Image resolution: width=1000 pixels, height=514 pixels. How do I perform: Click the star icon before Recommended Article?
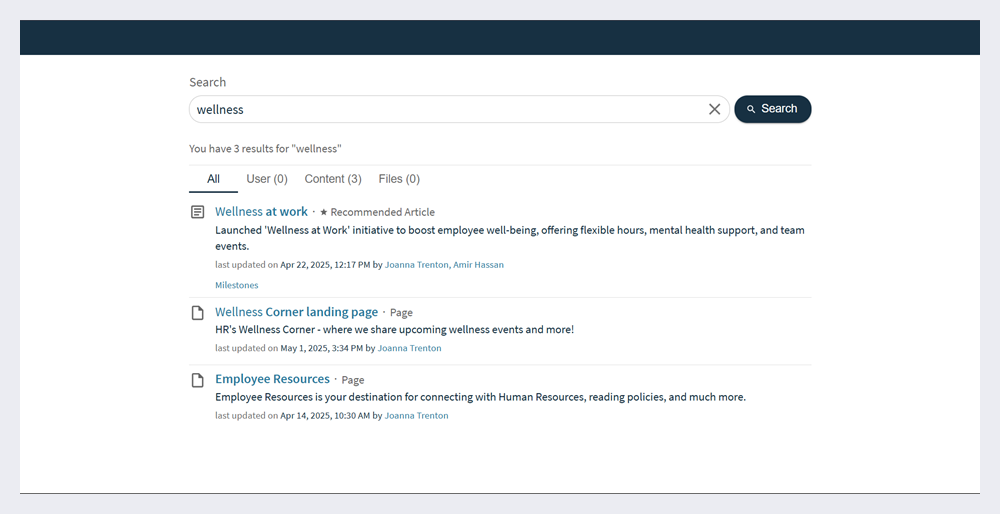pyautogui.click(x=324, y=212)
